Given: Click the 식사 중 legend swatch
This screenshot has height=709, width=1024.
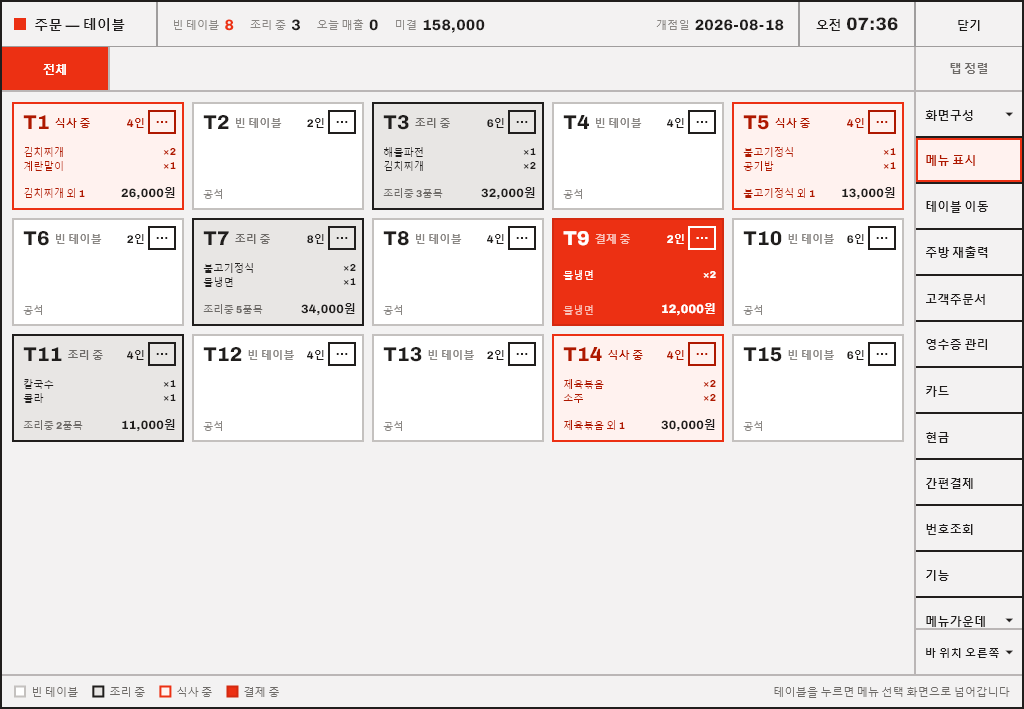Looking at the screenshot, I should point(165,691).
